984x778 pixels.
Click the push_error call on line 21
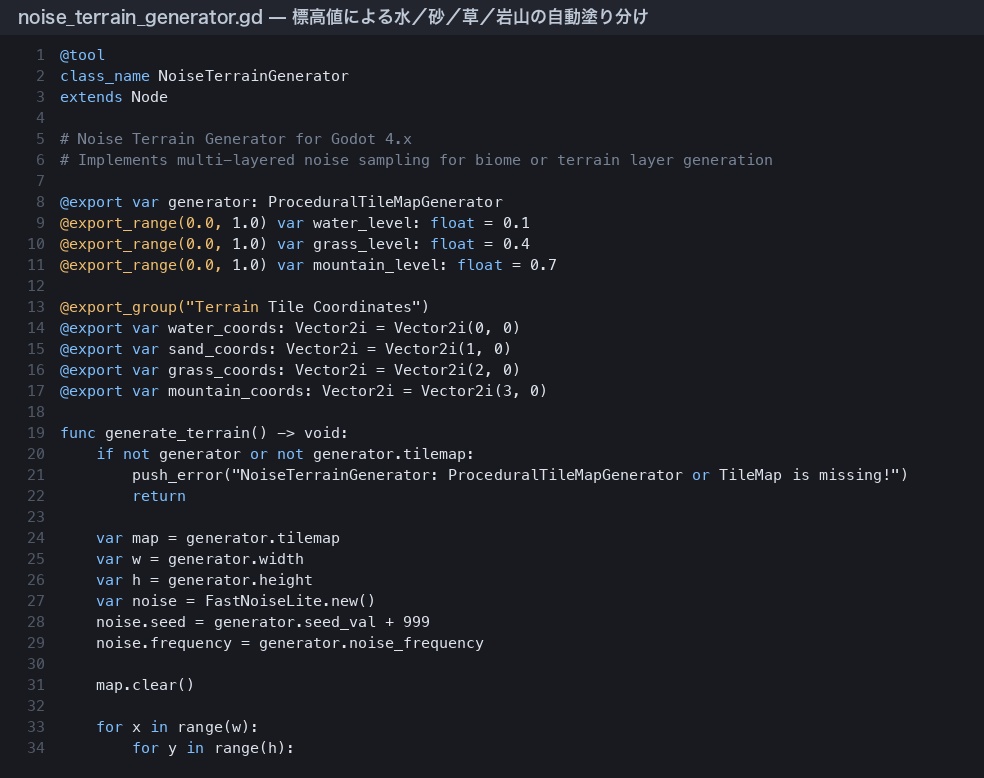(520, 475)
